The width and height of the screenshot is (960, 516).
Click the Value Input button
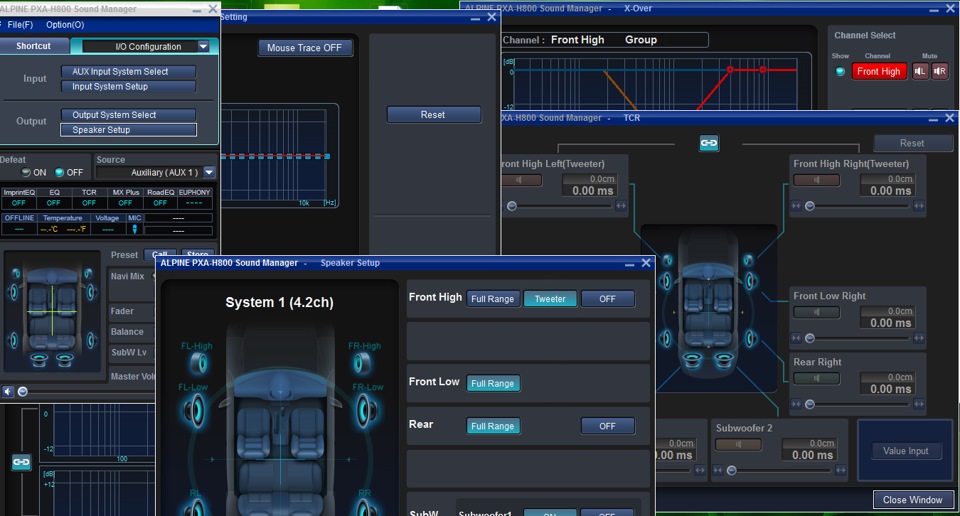[x=906, y=451]
